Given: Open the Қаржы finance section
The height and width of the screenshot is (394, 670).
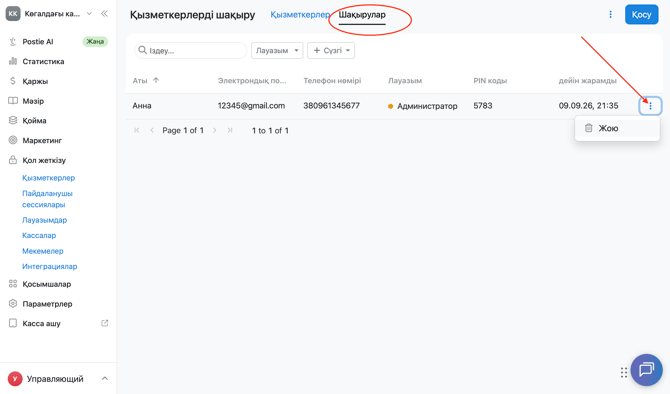Looking at the screenshot, I should point(35,81).
